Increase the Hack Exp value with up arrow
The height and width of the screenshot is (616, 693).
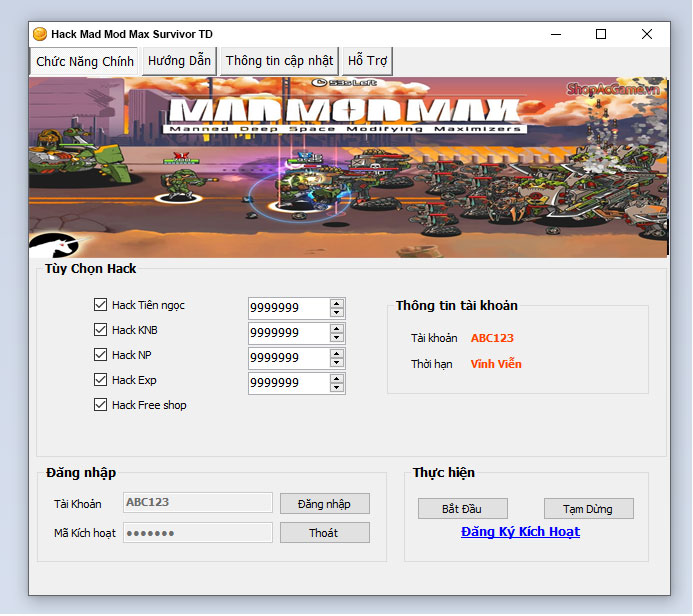(337, 379)
